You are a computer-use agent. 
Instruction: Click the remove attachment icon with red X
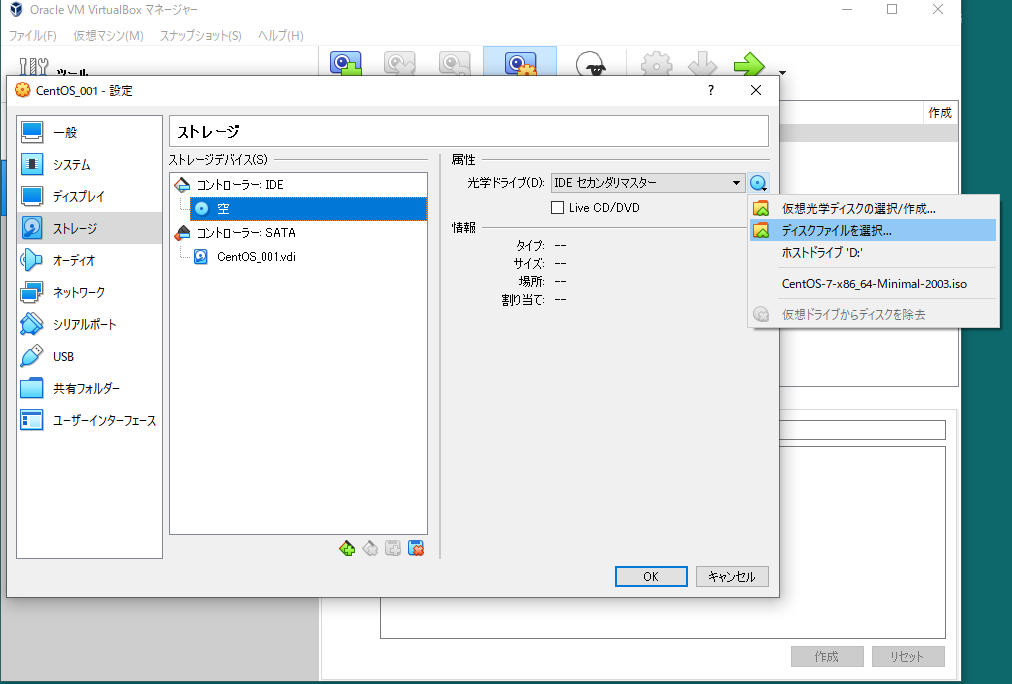416,548
